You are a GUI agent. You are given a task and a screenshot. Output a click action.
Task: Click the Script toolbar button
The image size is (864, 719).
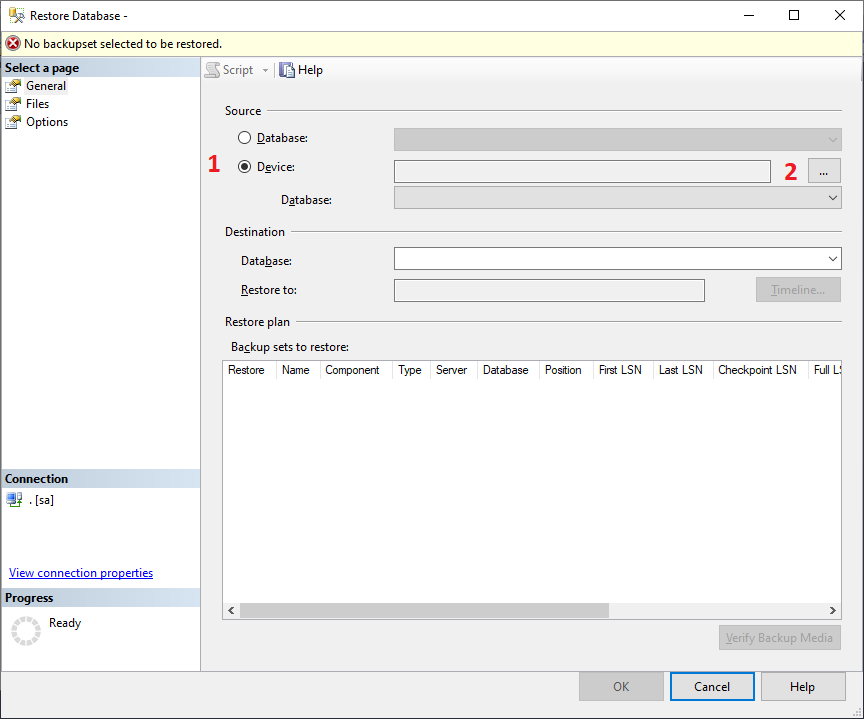coord(229,70)
